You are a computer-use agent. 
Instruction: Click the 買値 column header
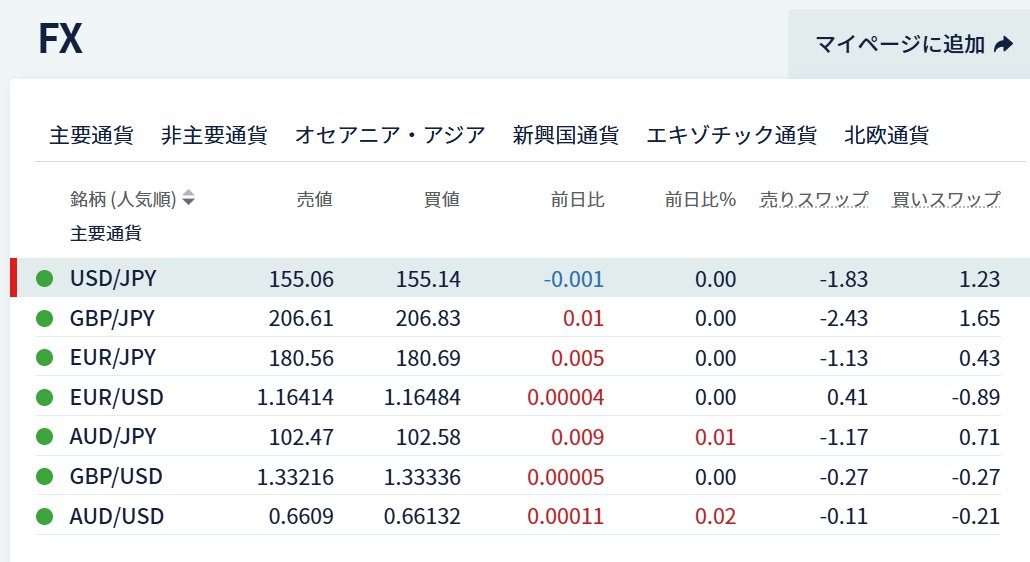[x=442, y=199]
